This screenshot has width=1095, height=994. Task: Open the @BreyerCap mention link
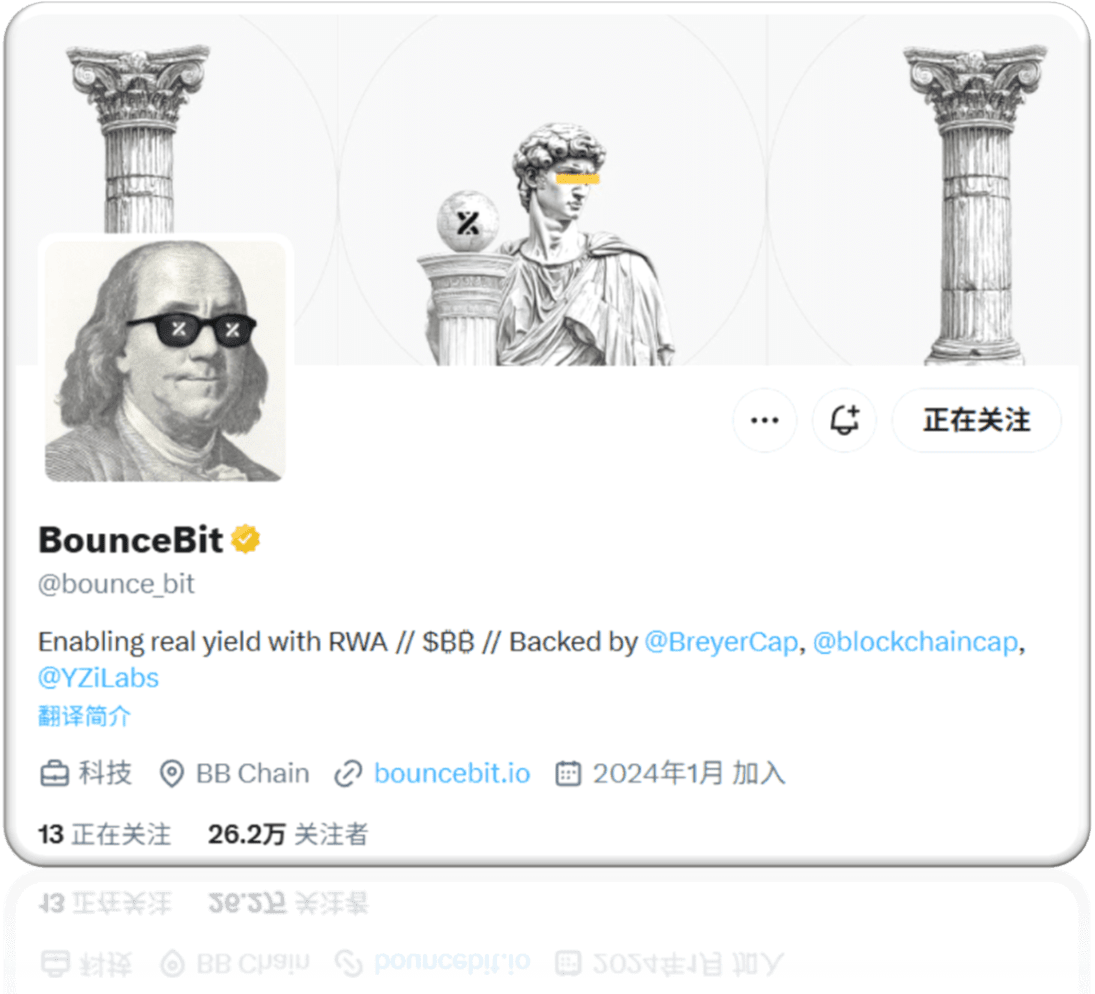pos(721,641)
